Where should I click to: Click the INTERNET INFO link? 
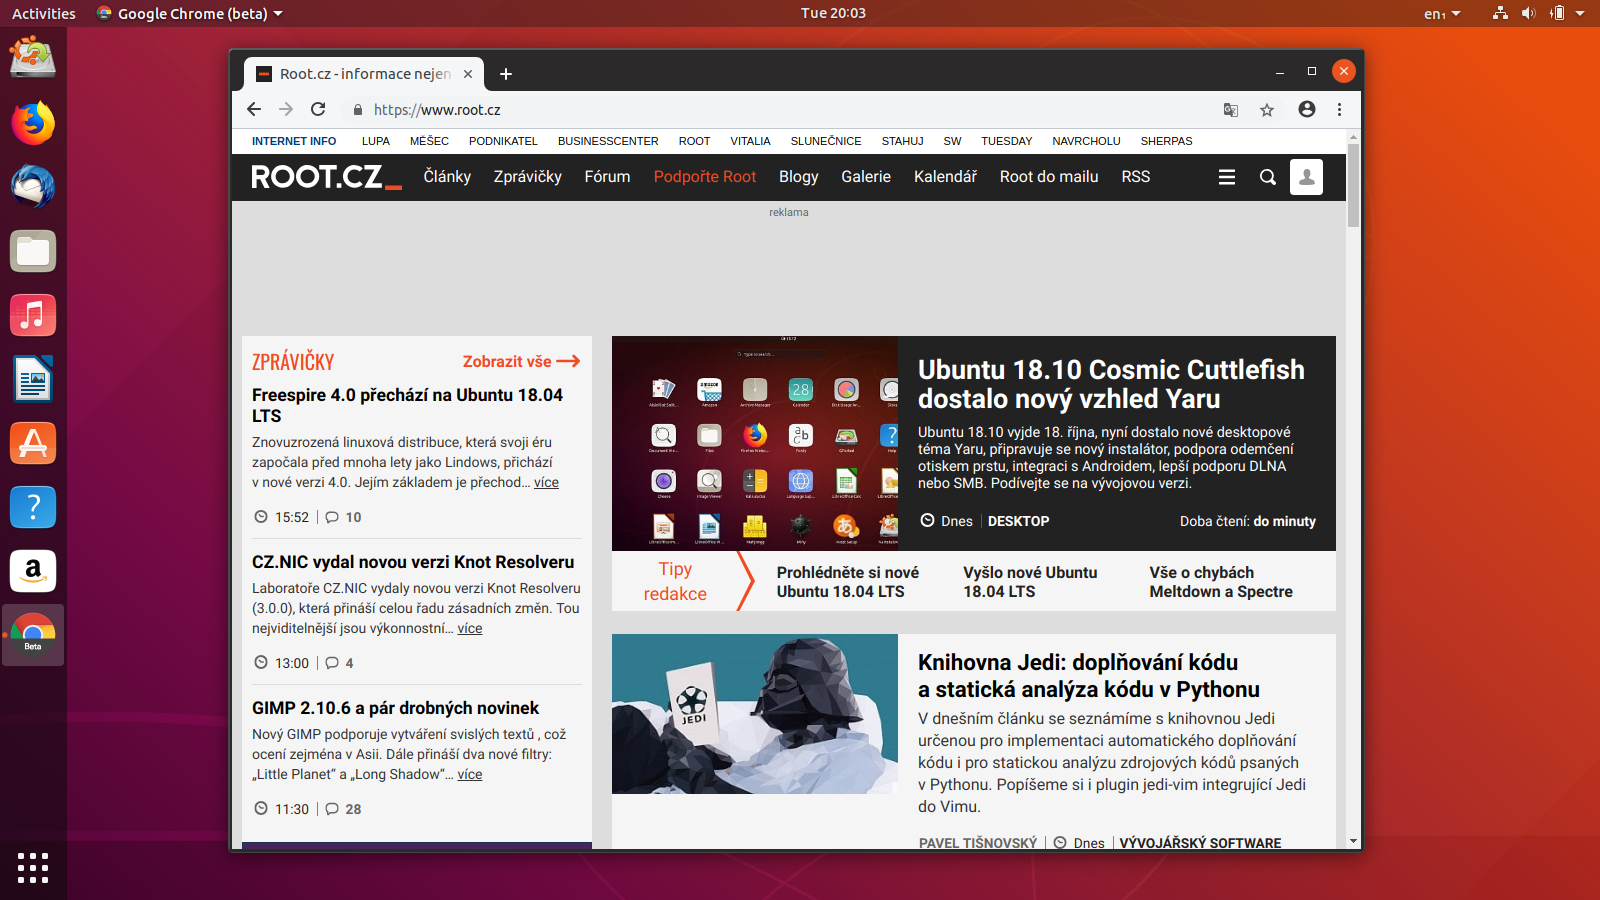pyautogui.click(x=294, y=141)
